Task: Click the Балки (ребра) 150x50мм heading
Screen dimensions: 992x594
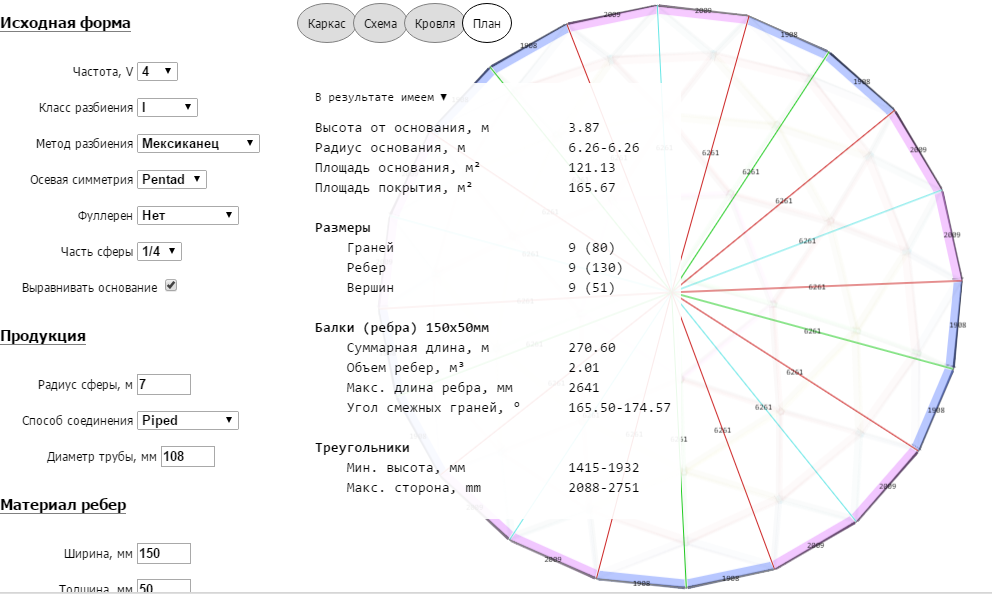Action: [402, 328]
